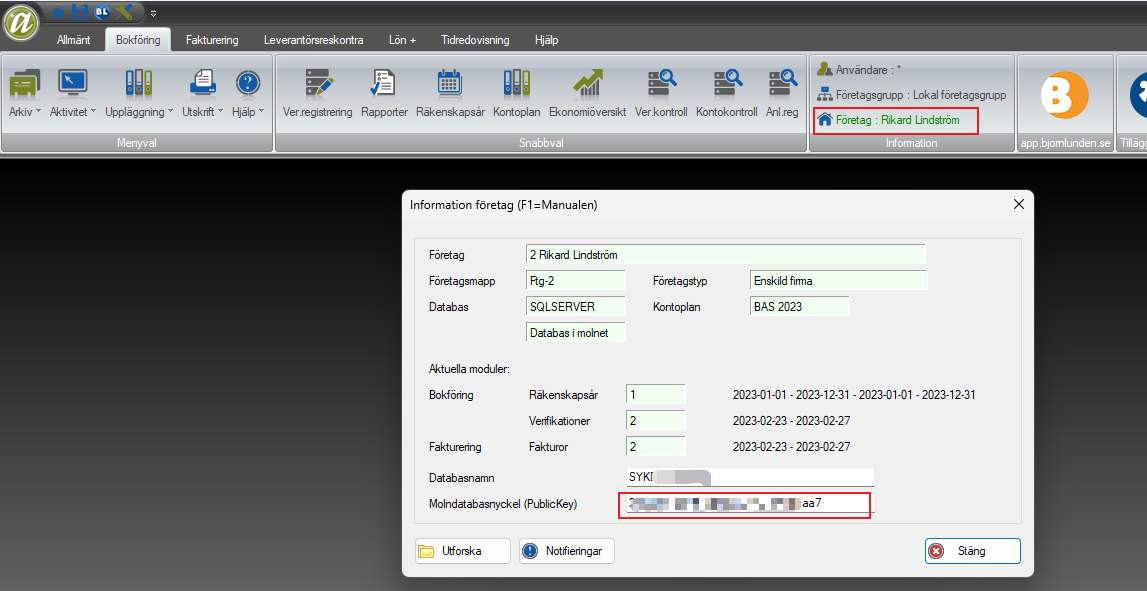
Task: Click the Fakturor count field
Action: 656,446
